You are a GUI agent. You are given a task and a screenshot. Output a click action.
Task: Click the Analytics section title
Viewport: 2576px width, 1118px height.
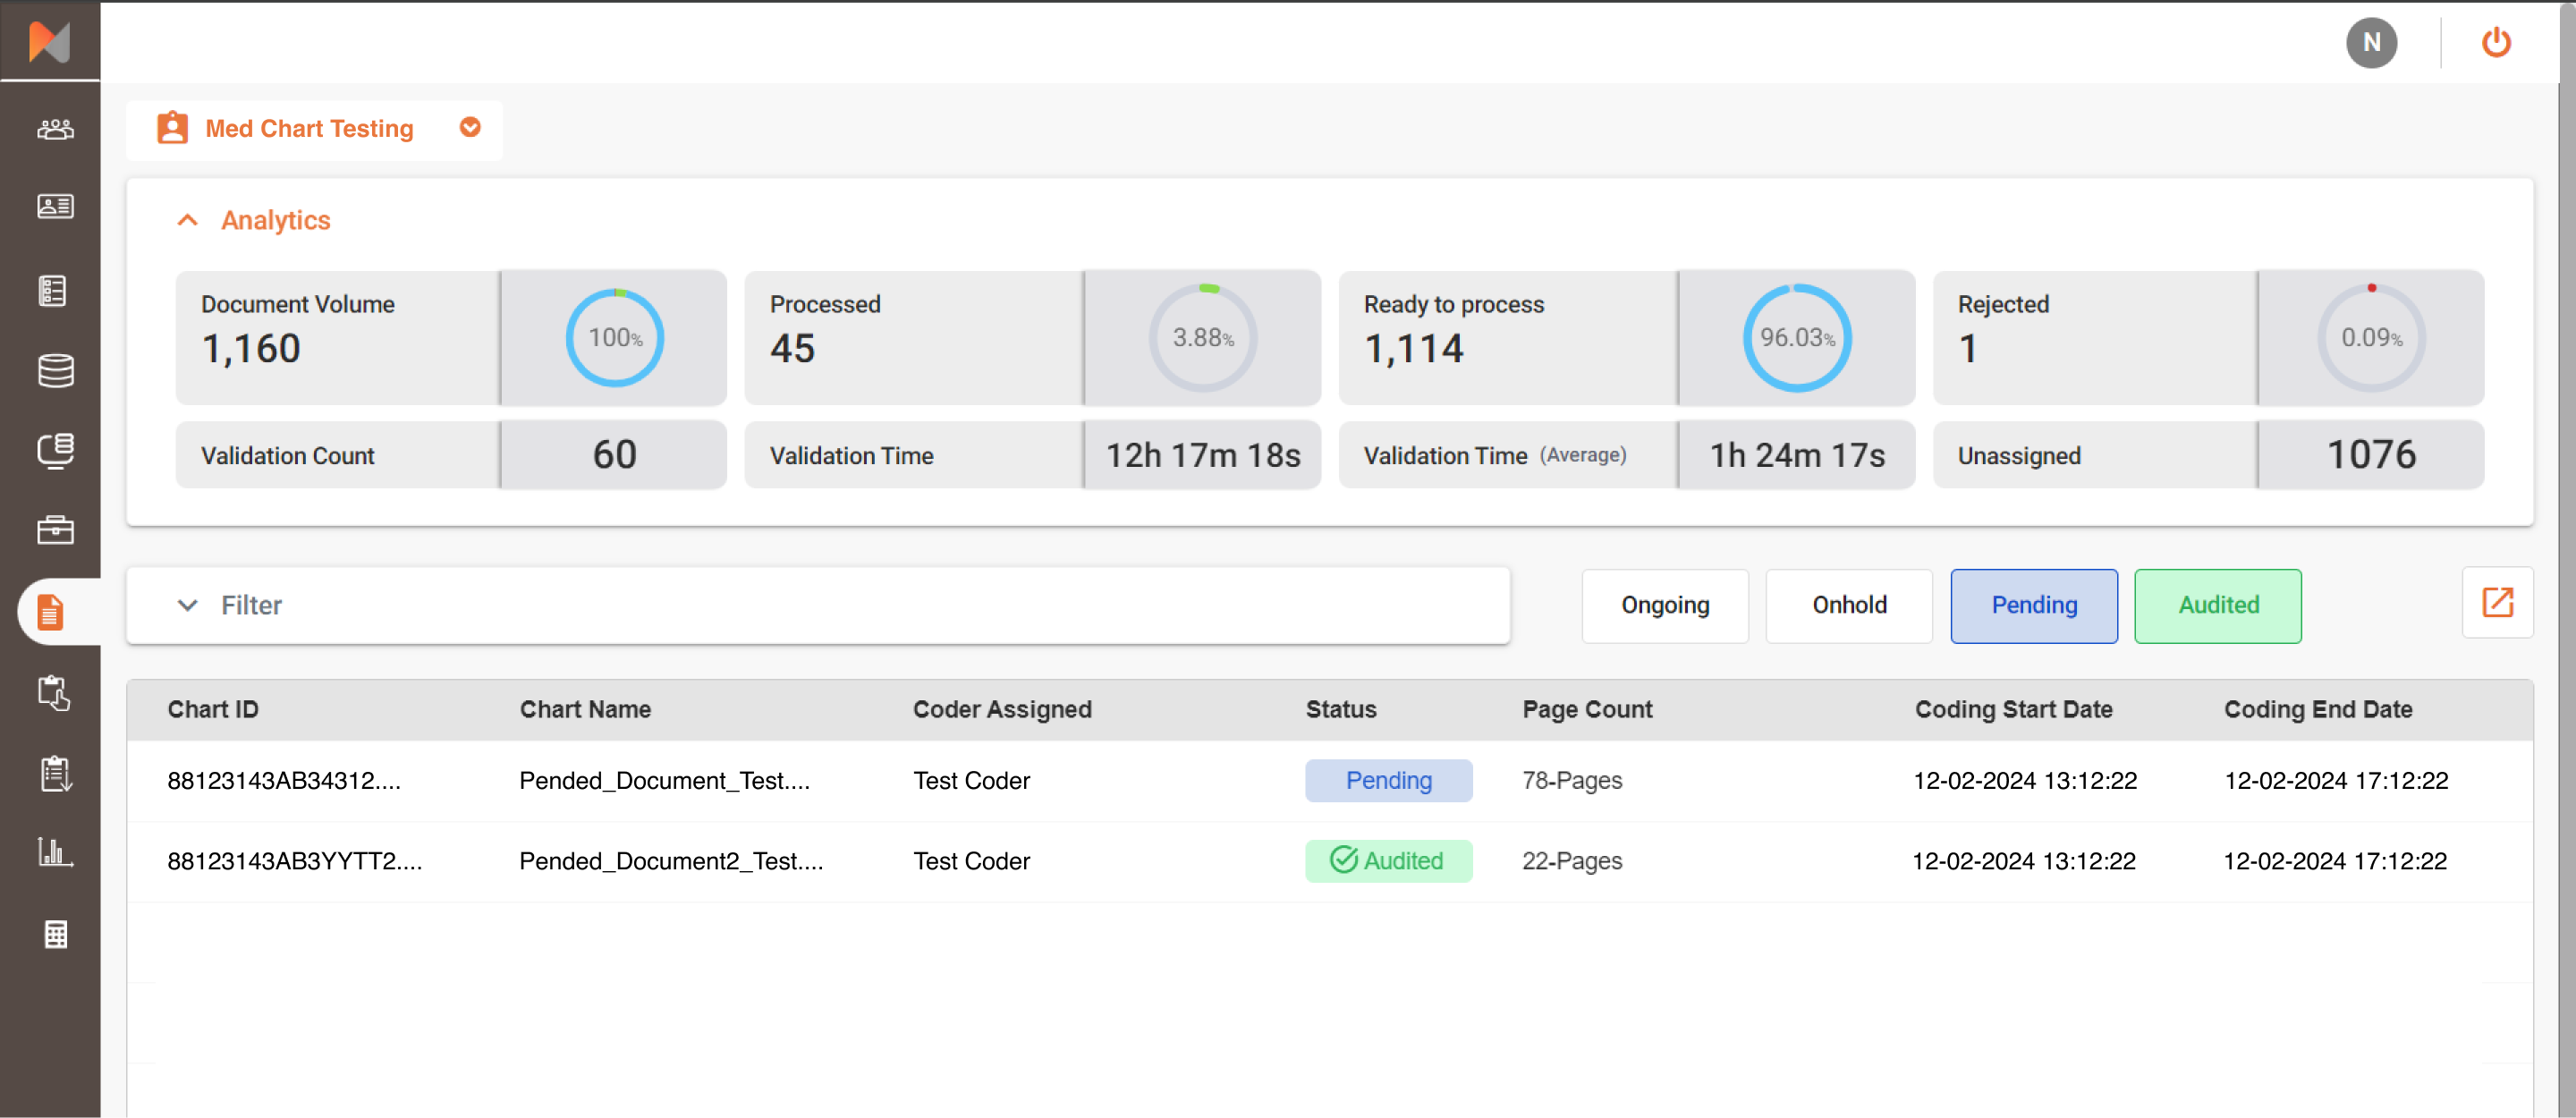275,220
